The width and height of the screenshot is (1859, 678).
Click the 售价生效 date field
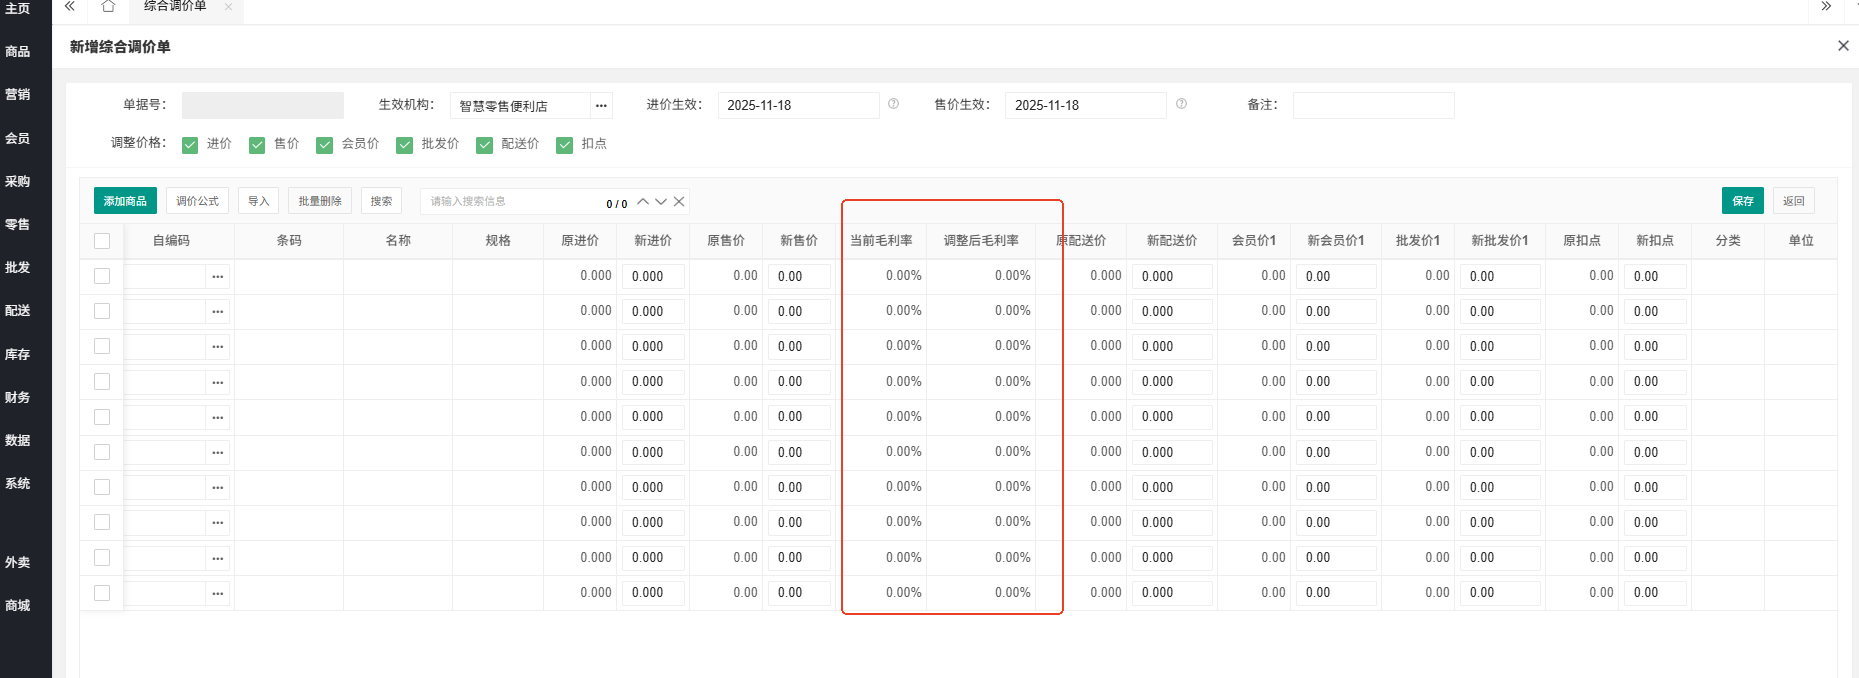tap(1085, 105)
